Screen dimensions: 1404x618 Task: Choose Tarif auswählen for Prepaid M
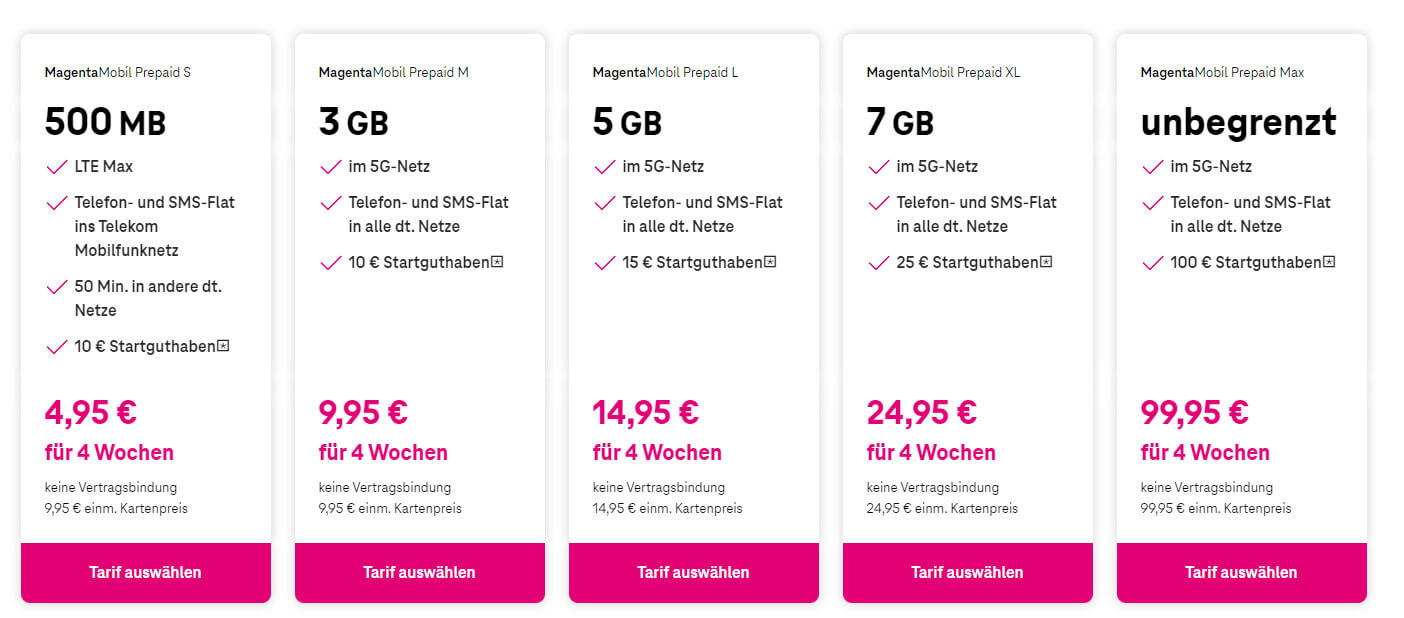419,573
